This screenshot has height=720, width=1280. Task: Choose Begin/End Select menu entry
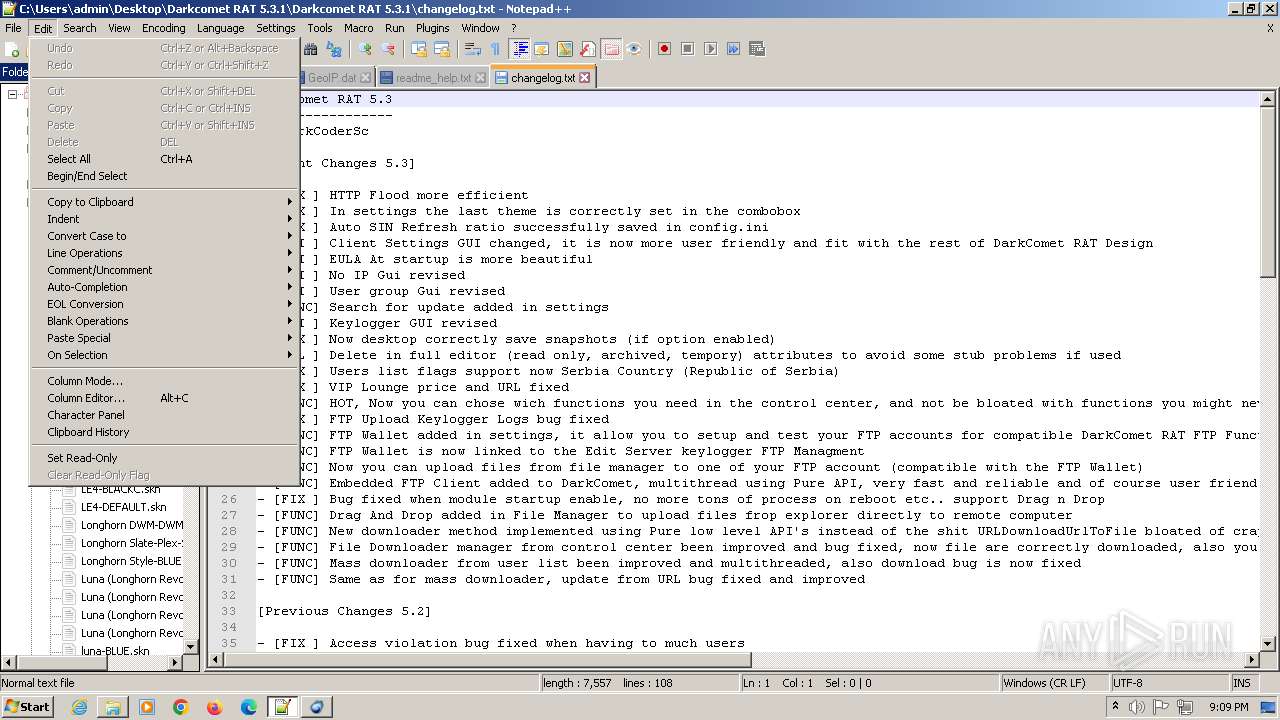point(165,176)
